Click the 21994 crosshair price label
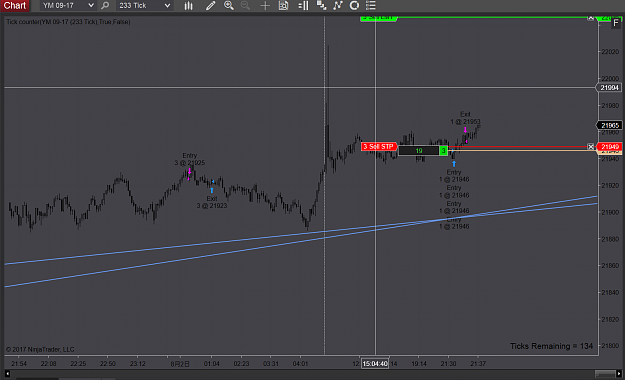The image size is (625, 380). pyautogui.click(x=609, y=88)
